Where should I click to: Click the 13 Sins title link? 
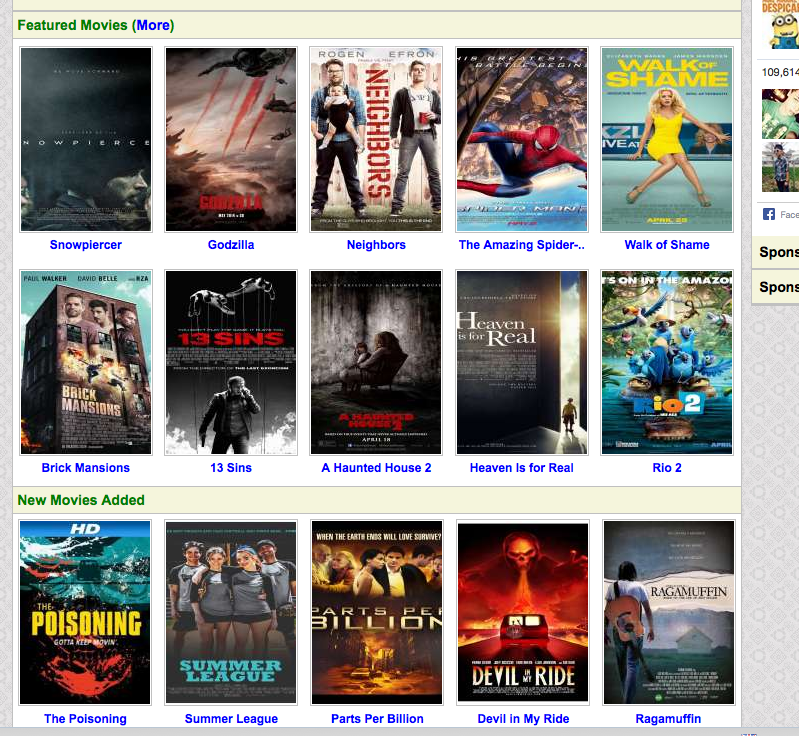[x=231, y=468]
